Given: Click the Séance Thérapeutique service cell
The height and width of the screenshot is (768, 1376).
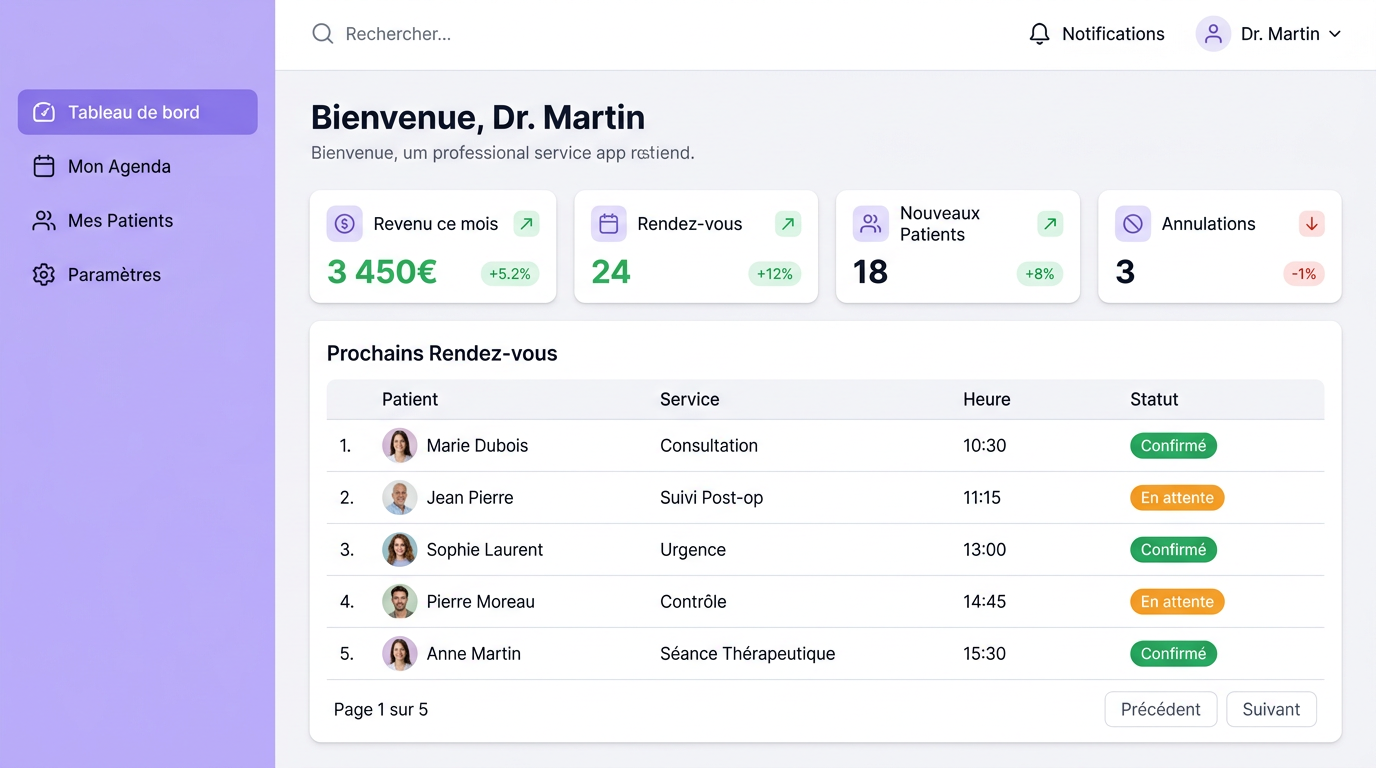Looking at the screenshot, I should 747,654.
